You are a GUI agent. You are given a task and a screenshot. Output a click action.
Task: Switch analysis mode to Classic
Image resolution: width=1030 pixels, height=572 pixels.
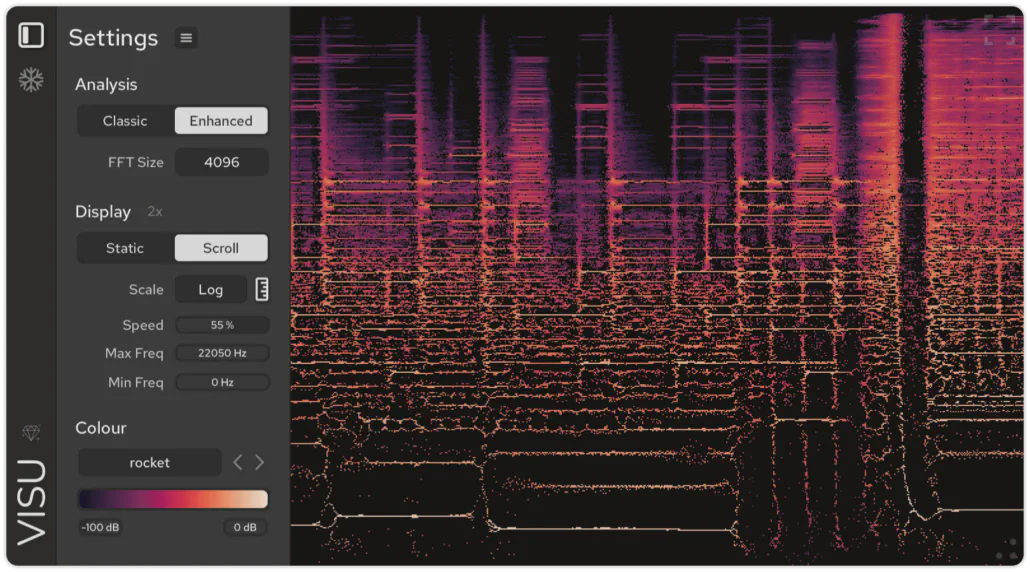(125, 121)
